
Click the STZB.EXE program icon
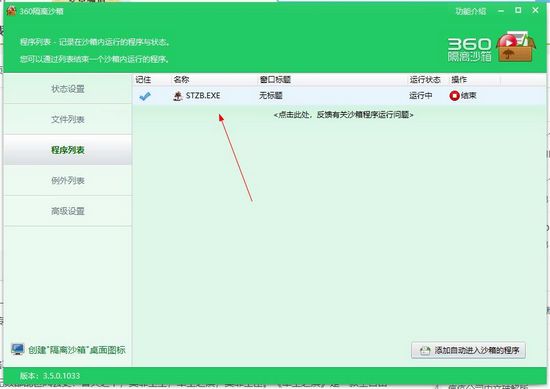pos(178,96)
